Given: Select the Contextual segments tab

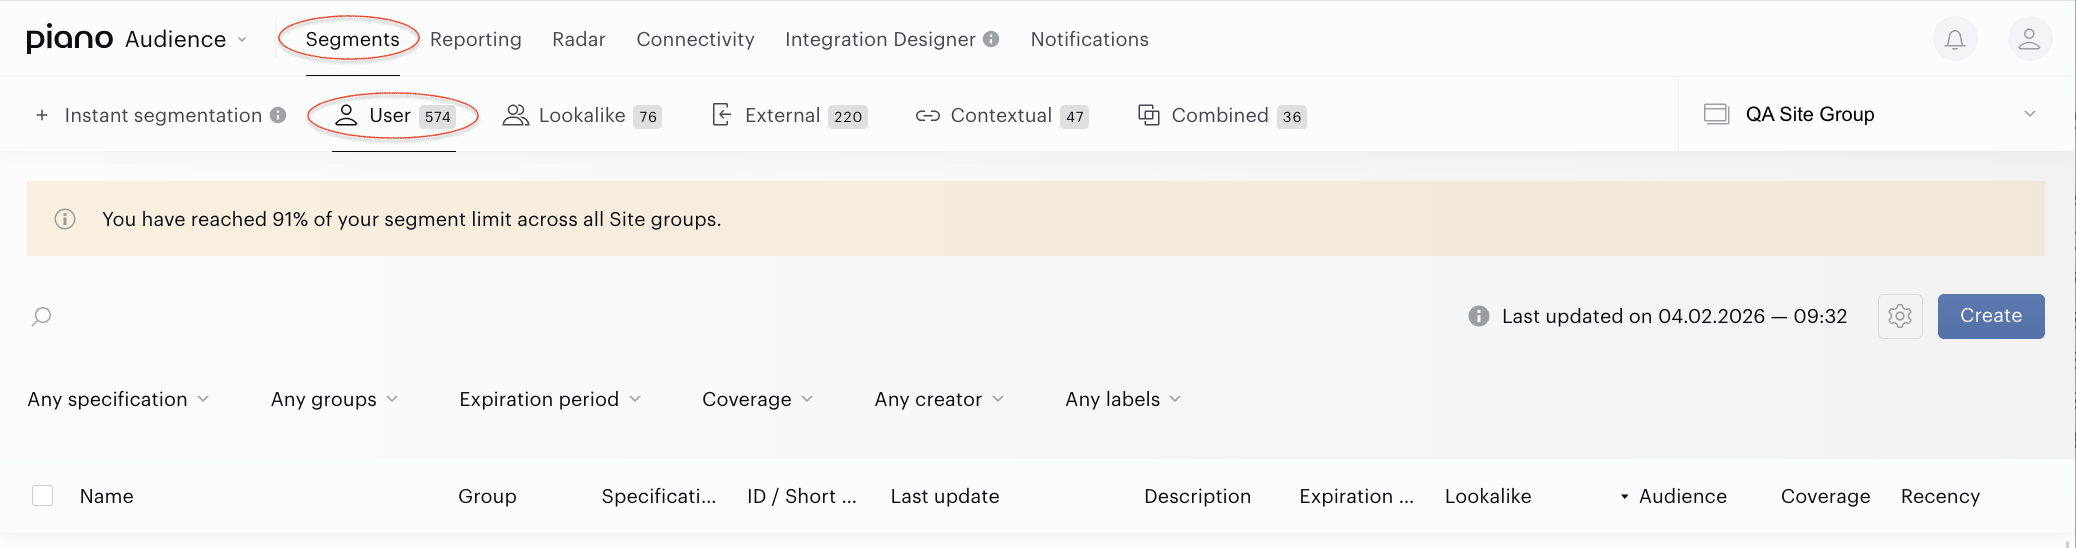Looking at the screenshot, I should pos(1001,115).
